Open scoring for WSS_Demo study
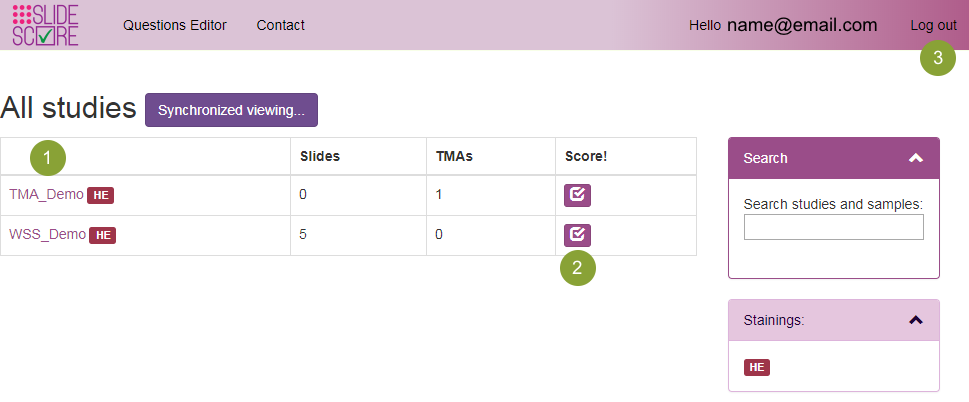The image size is (969, 402). click(577, 235)
